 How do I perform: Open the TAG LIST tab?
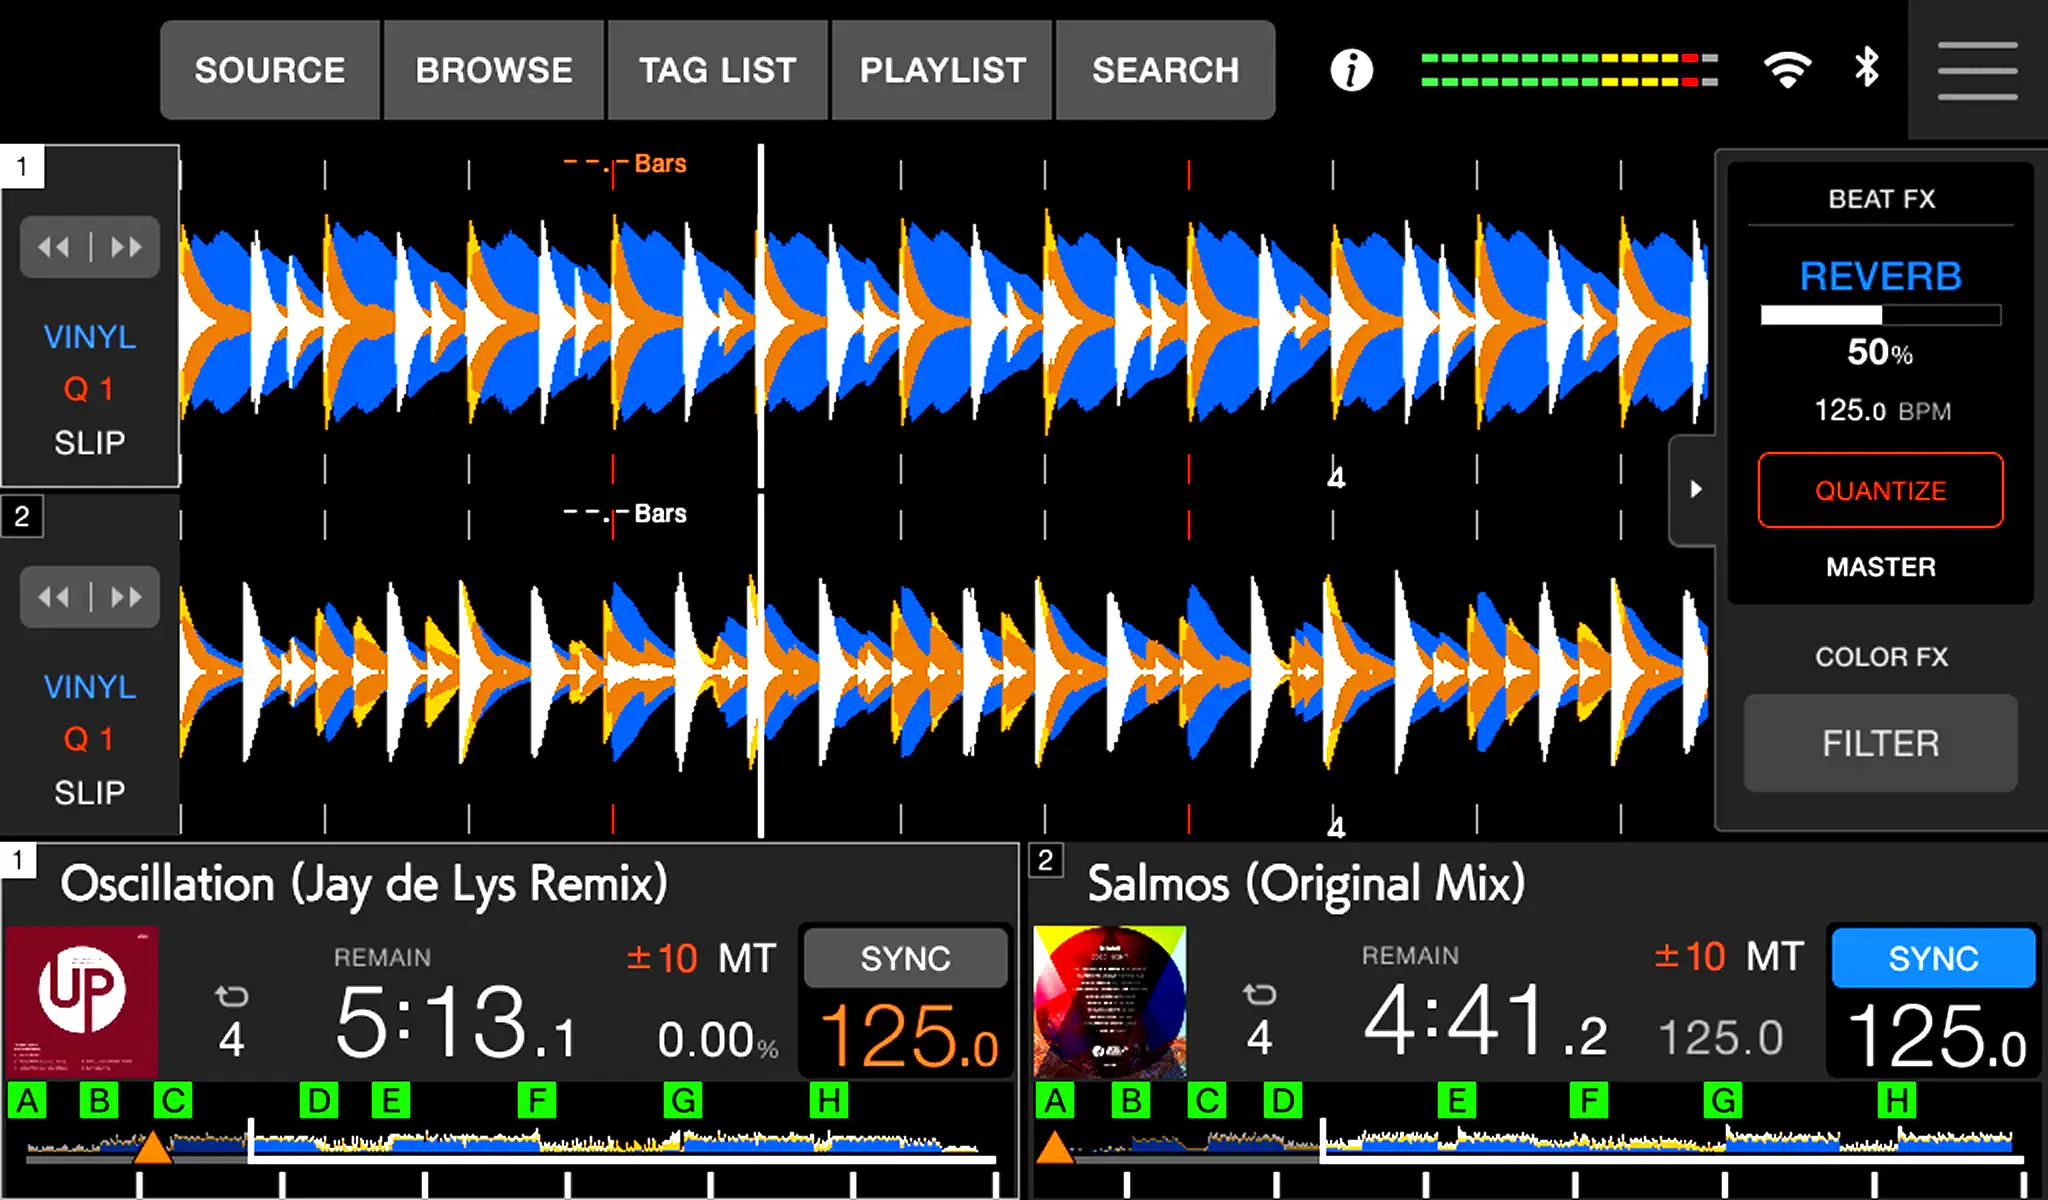[x=718, y=70]
